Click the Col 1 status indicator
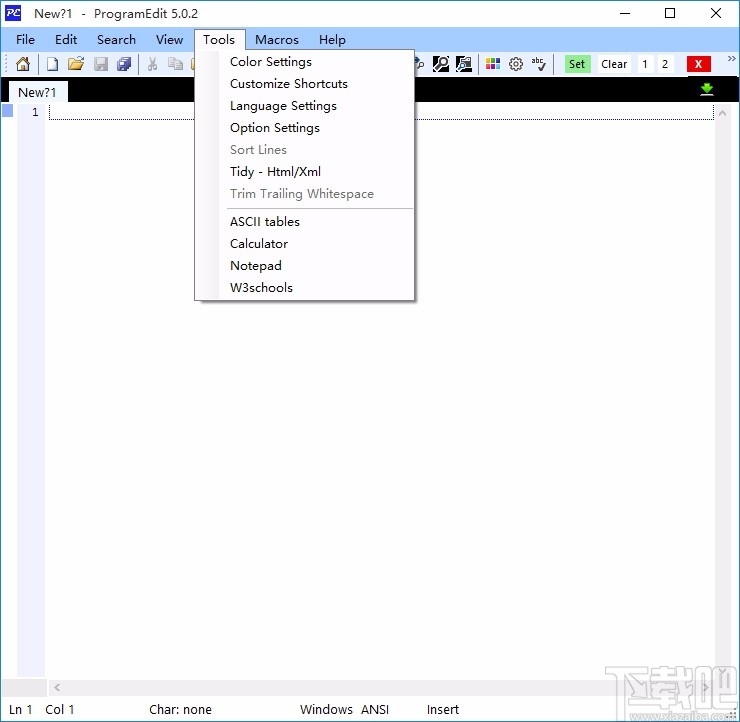The image size is (740, 722). 59,709
